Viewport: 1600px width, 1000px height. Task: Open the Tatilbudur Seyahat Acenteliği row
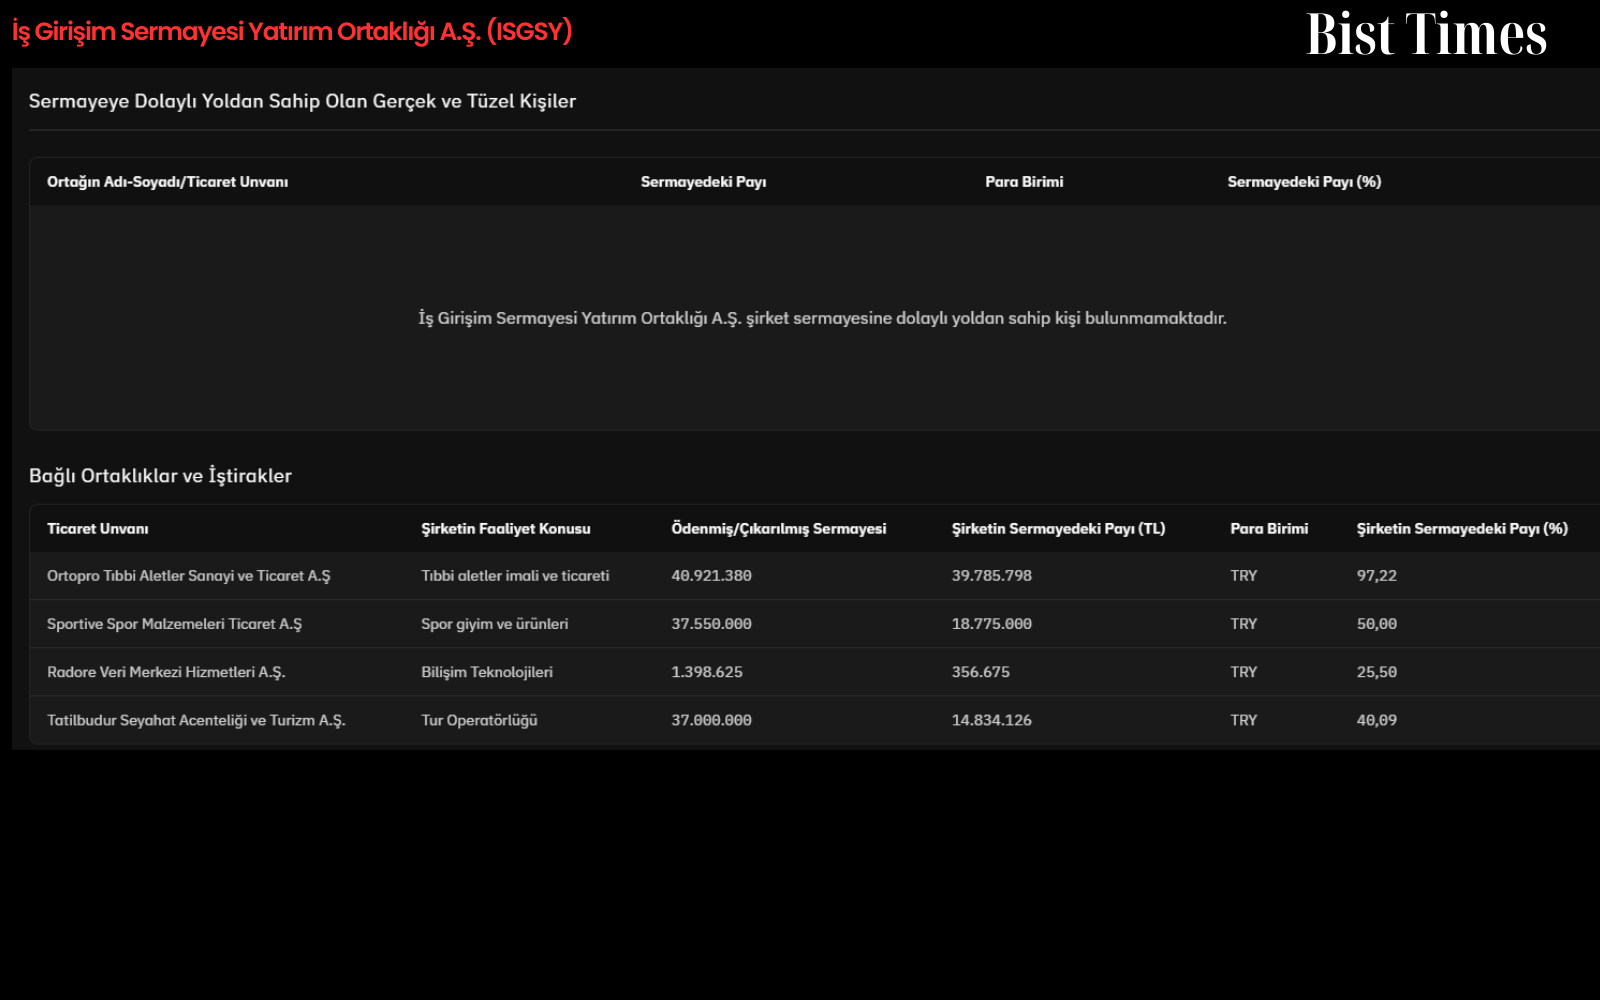pyautogui.click(x=815, y=720)
